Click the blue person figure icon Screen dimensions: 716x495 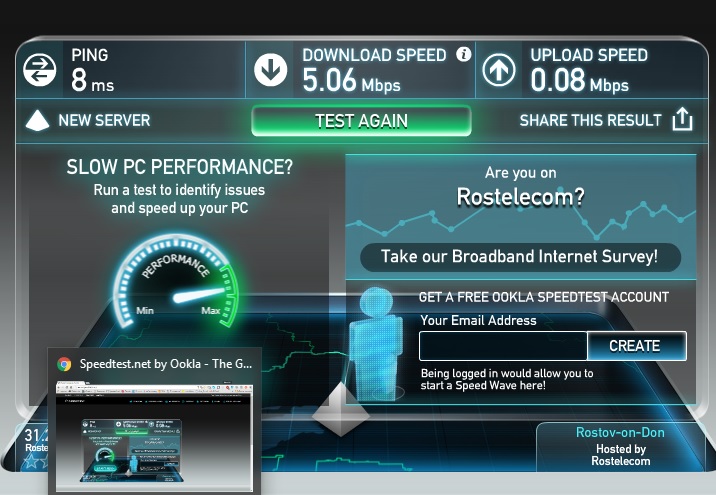pyautogui.click(x=375, y=342)
